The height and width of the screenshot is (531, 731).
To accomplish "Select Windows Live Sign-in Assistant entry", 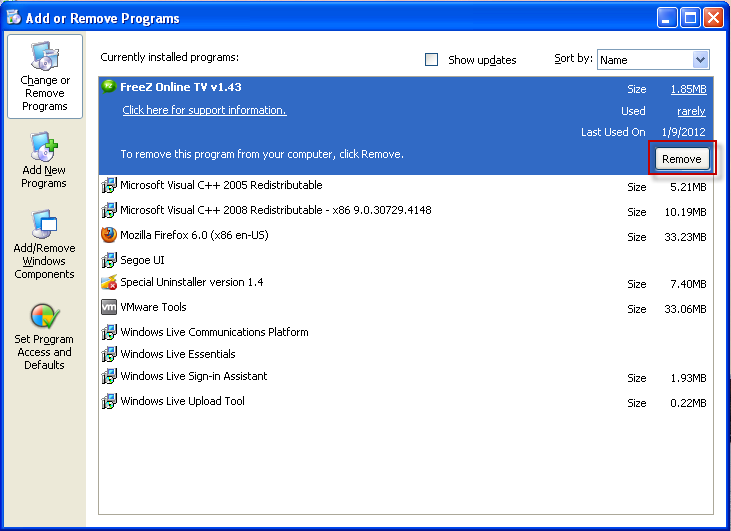I will 406,377.
